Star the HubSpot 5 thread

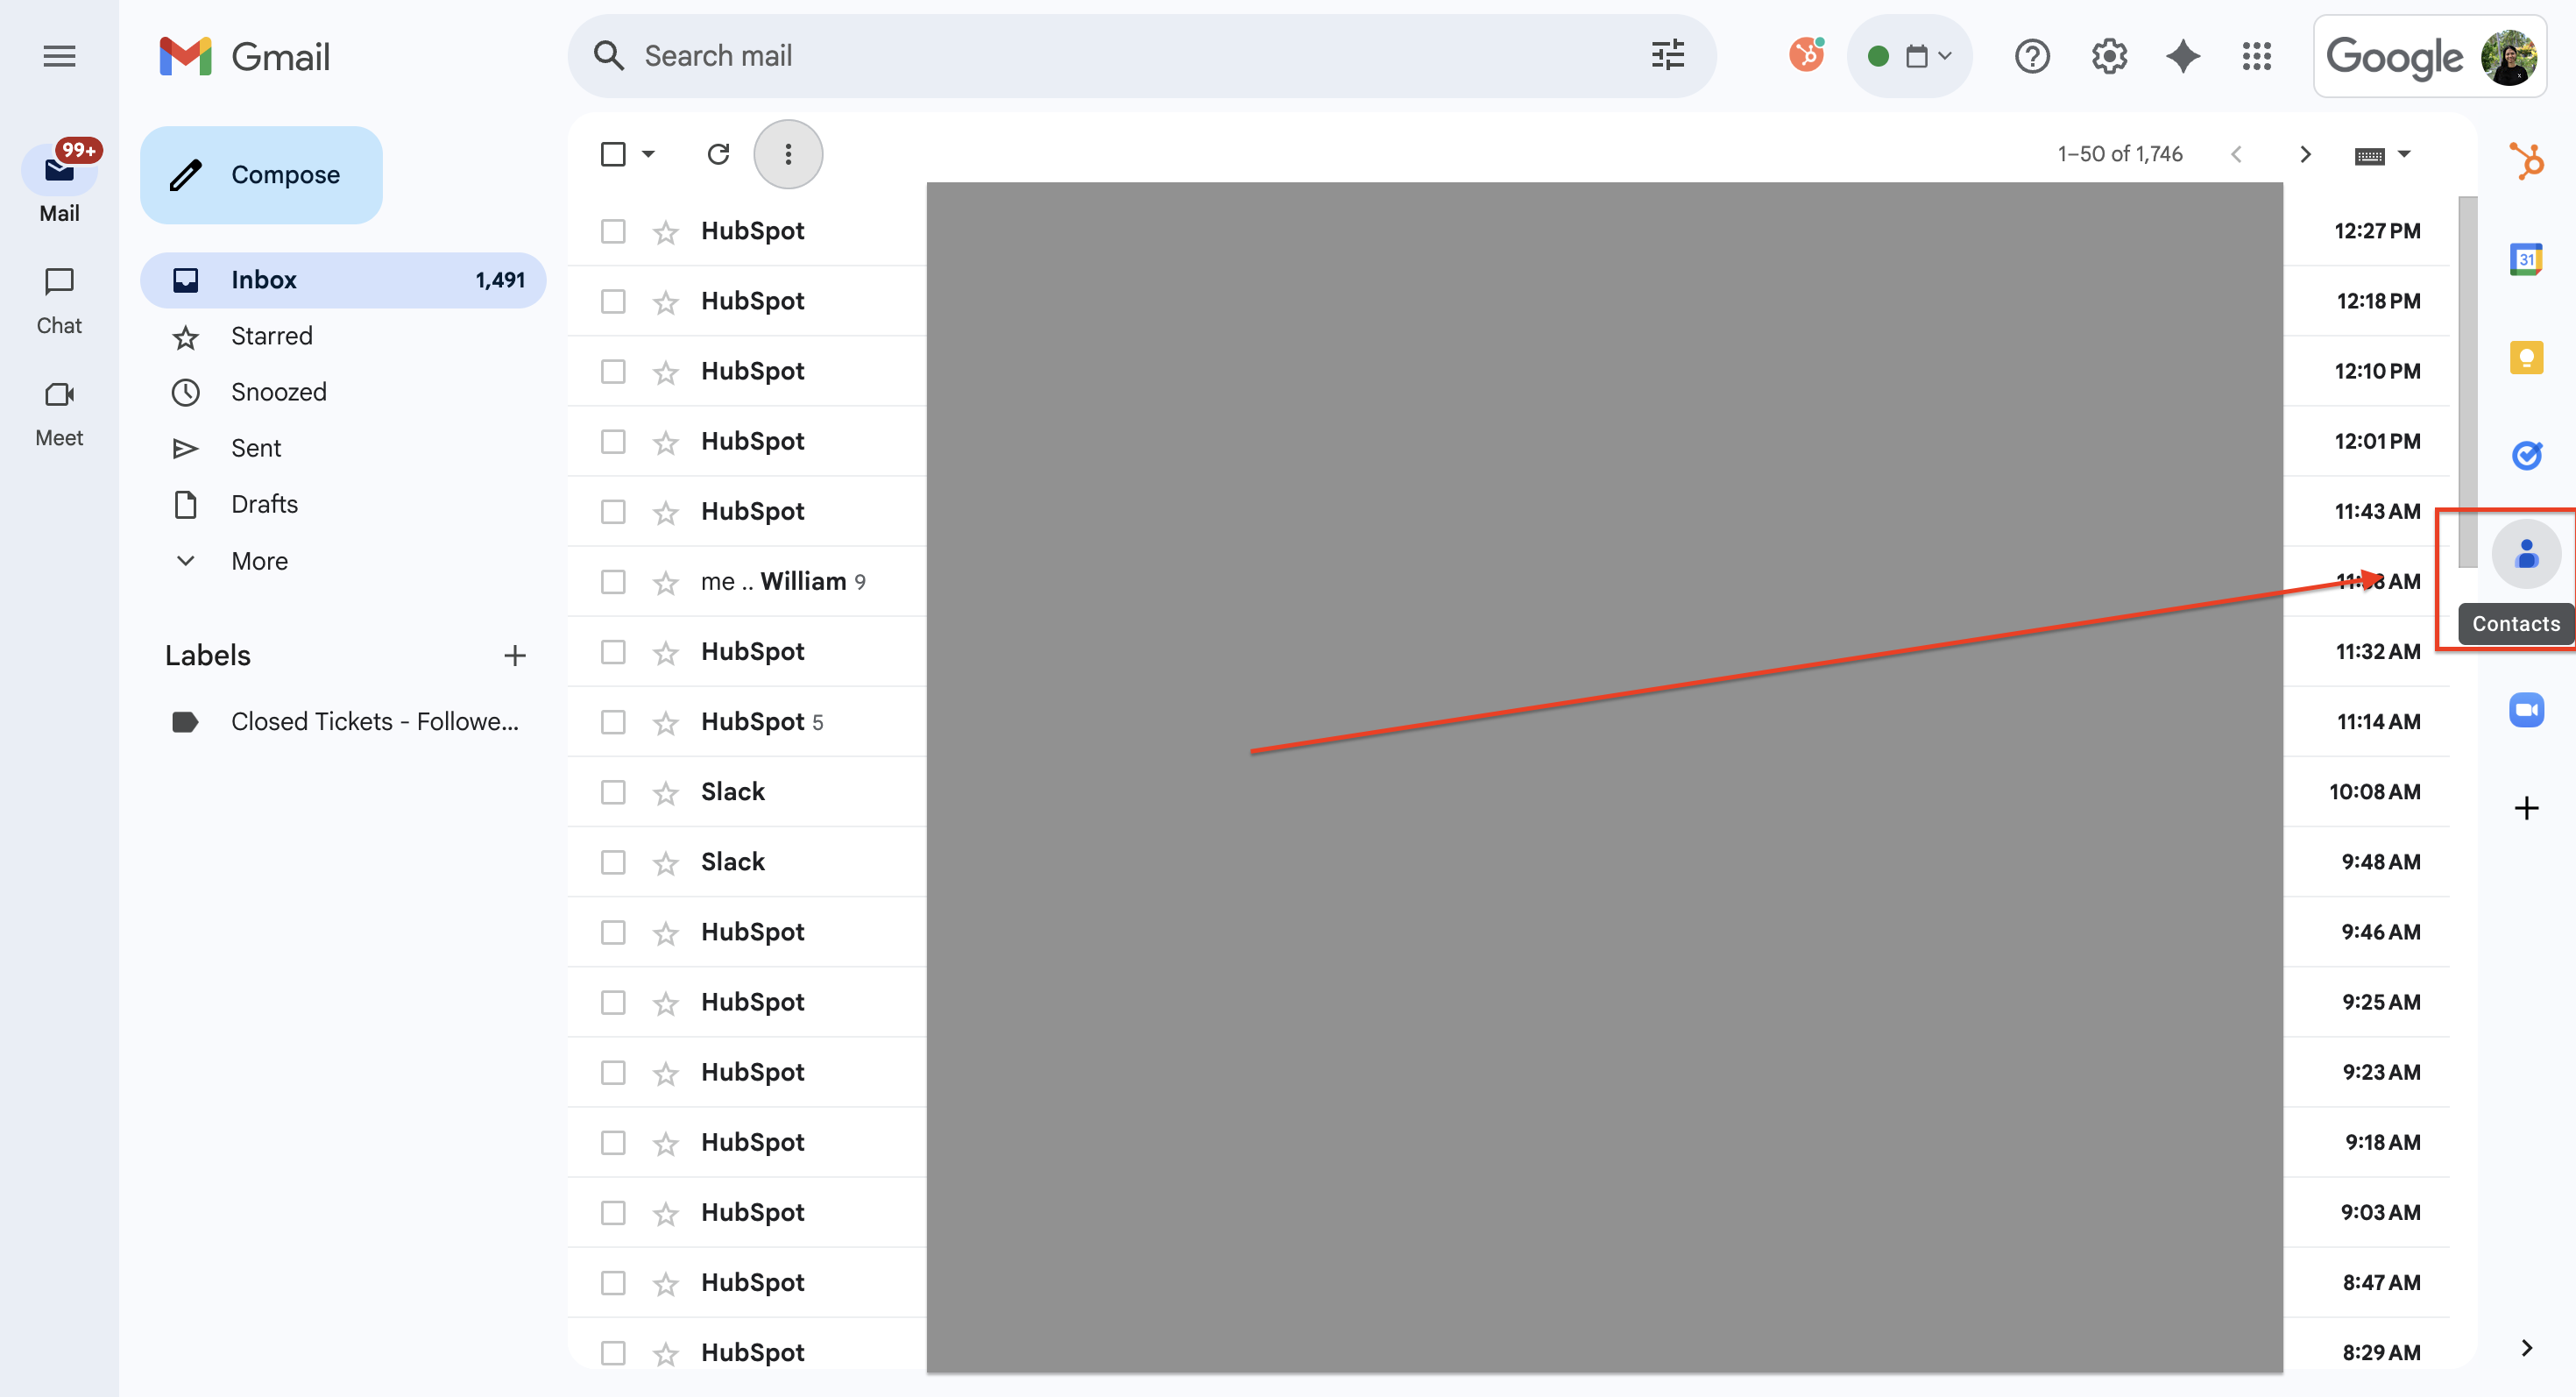pyautogui.click(x=665, y=722)
